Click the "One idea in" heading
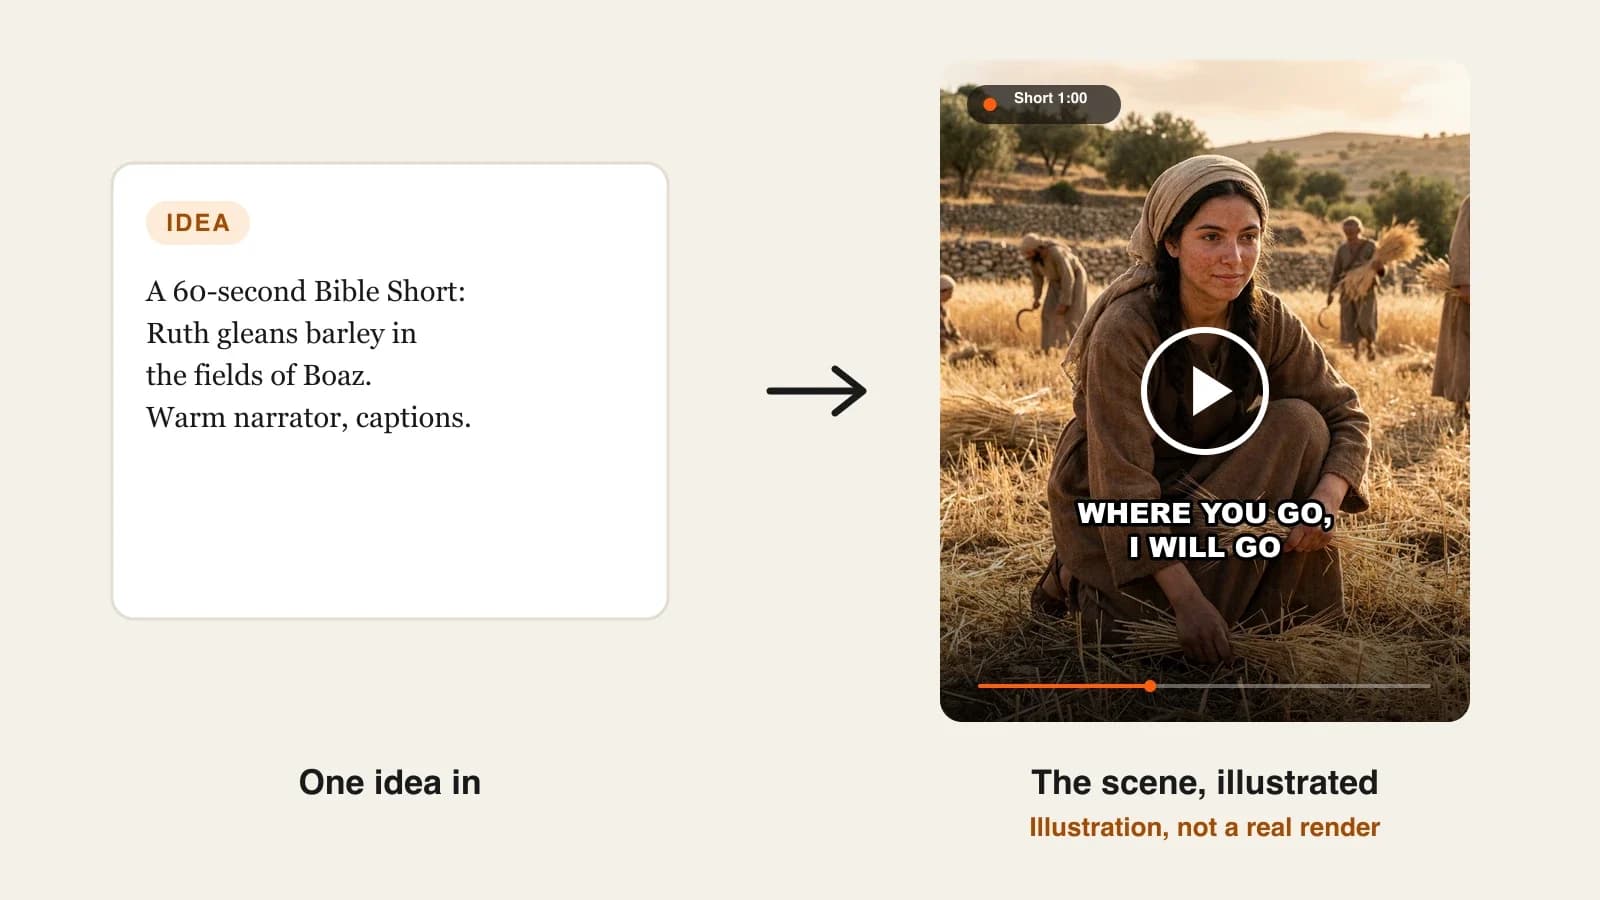The height and width of the screenshot is (900, 1600). (x=390, y=782)
